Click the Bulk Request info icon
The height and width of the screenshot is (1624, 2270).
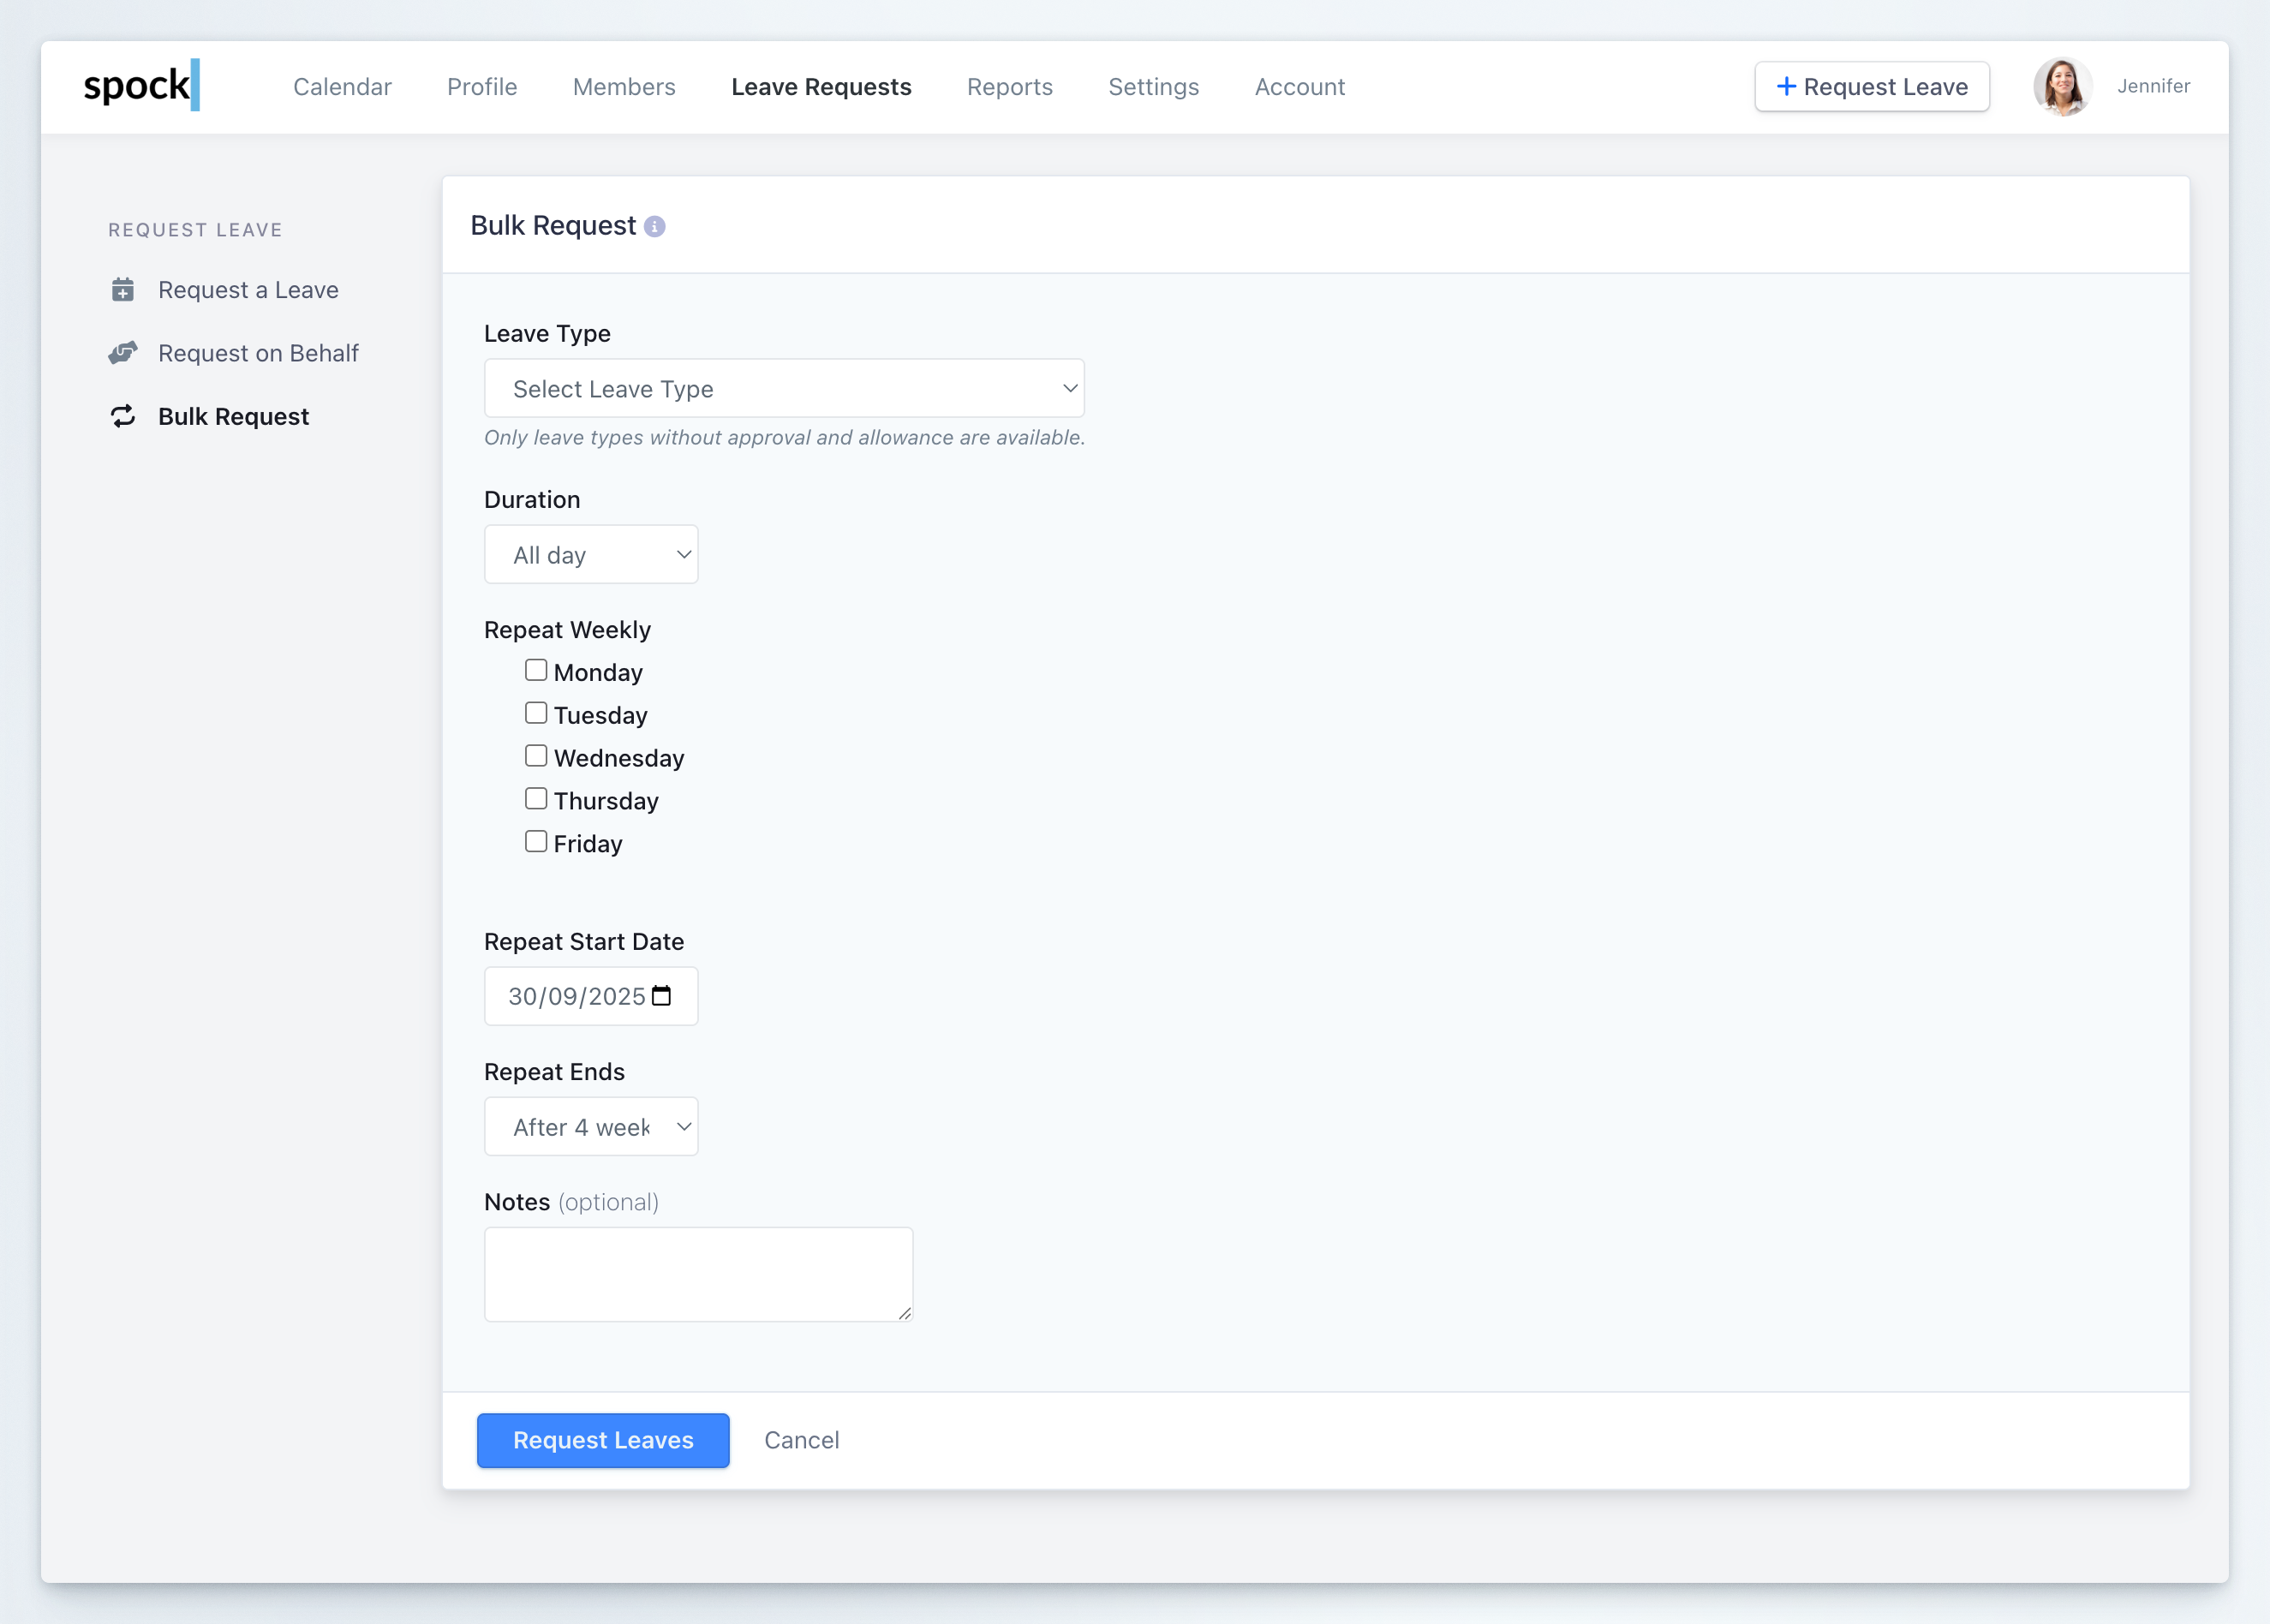pos(655,227)
